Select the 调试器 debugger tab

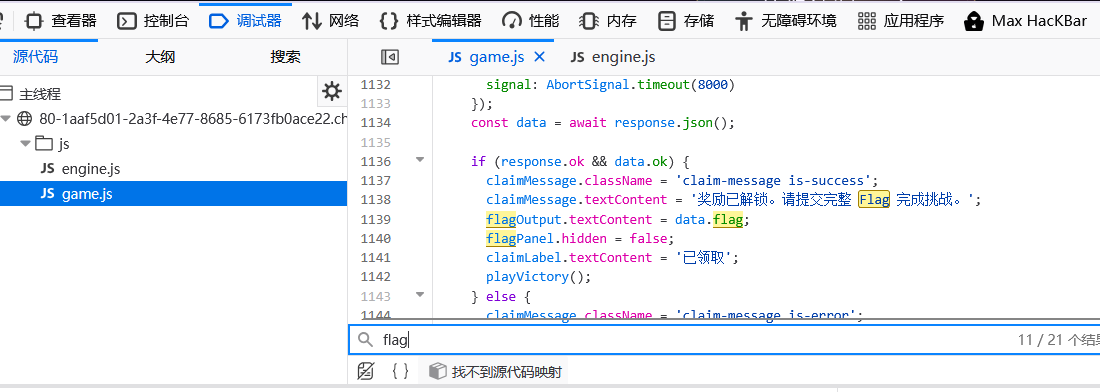click(x=246, y=20)
